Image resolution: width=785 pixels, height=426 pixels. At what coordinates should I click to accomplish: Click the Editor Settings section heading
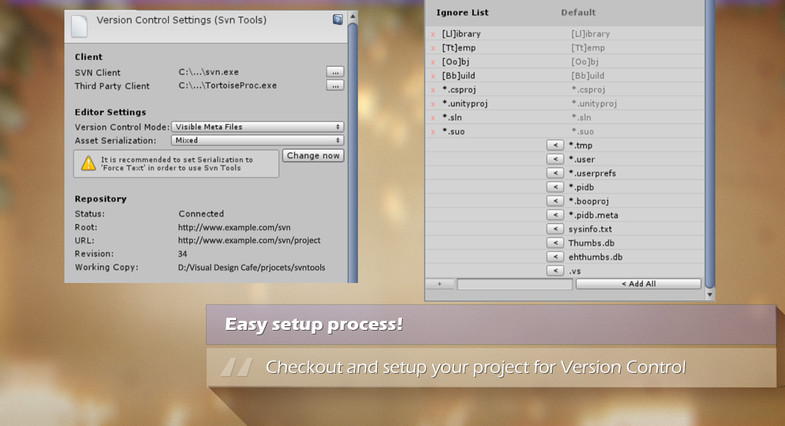point(110,112)
